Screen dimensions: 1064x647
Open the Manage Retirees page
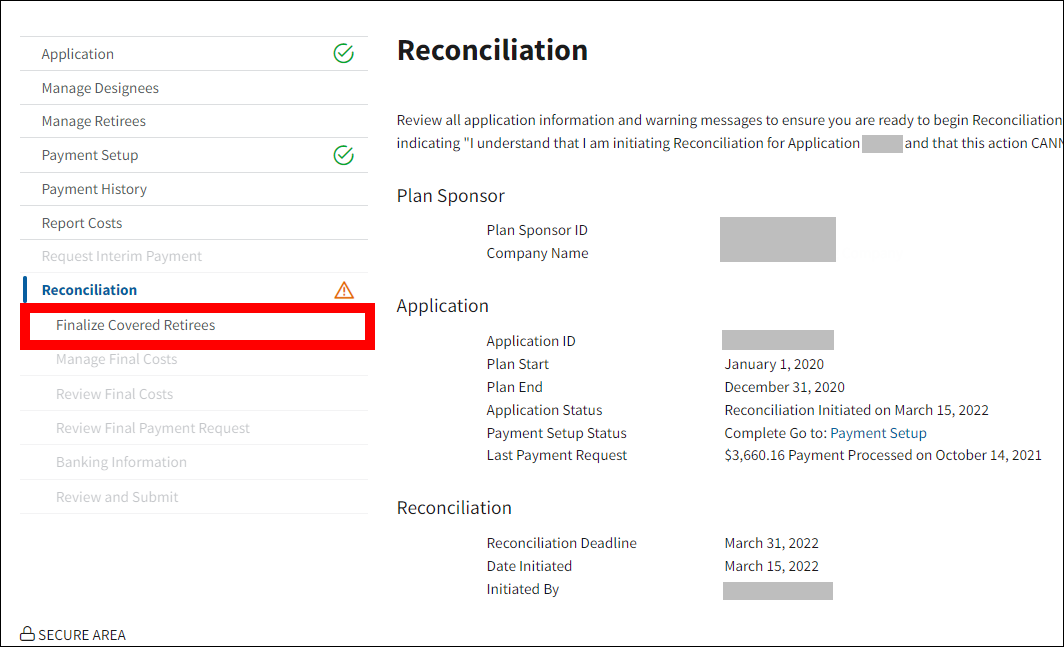point(94,121)
